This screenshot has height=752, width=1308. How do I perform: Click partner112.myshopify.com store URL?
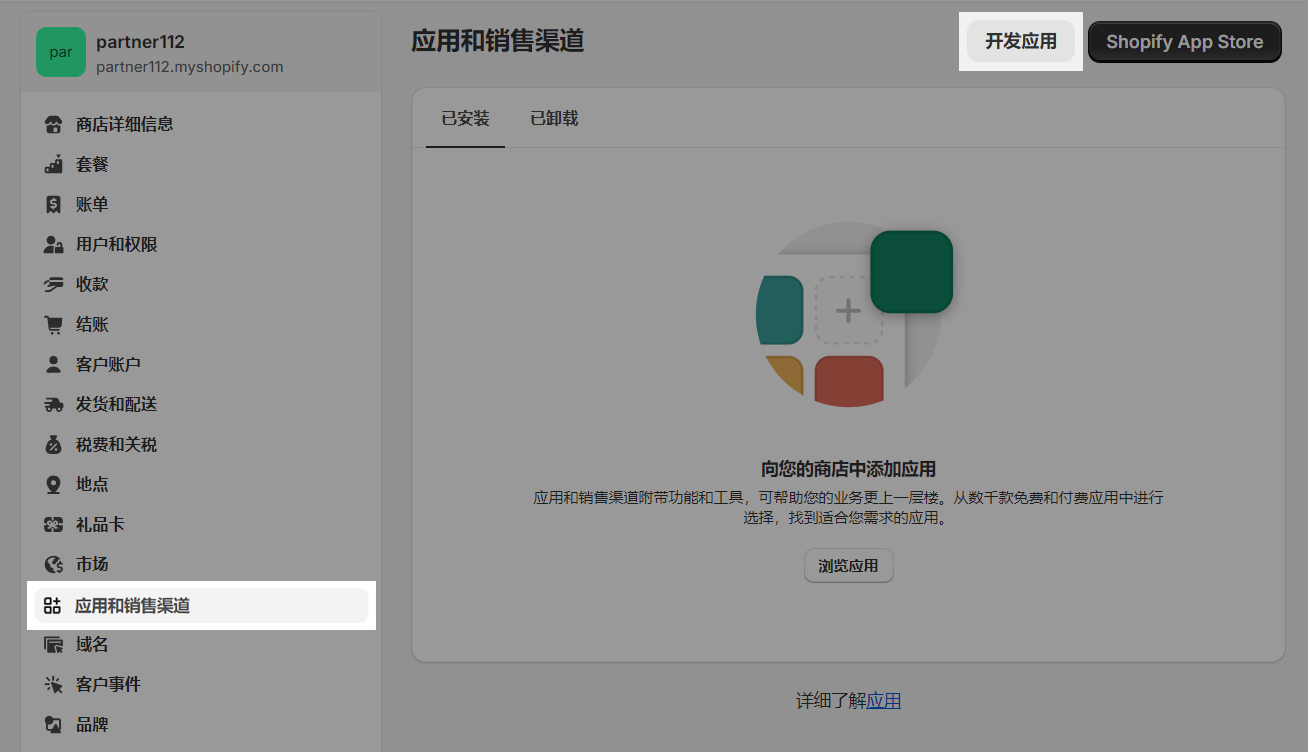tap(190, 67)
